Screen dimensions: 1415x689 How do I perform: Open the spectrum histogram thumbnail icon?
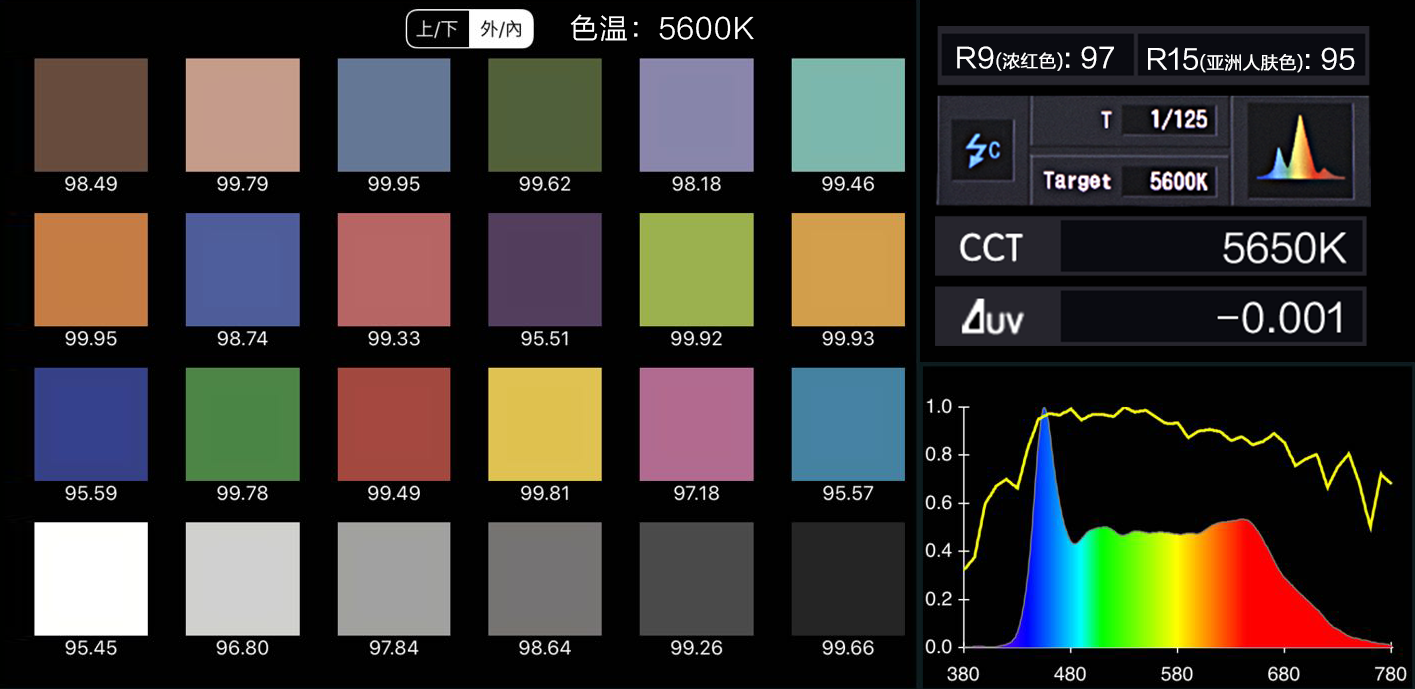click(1300, 150)
